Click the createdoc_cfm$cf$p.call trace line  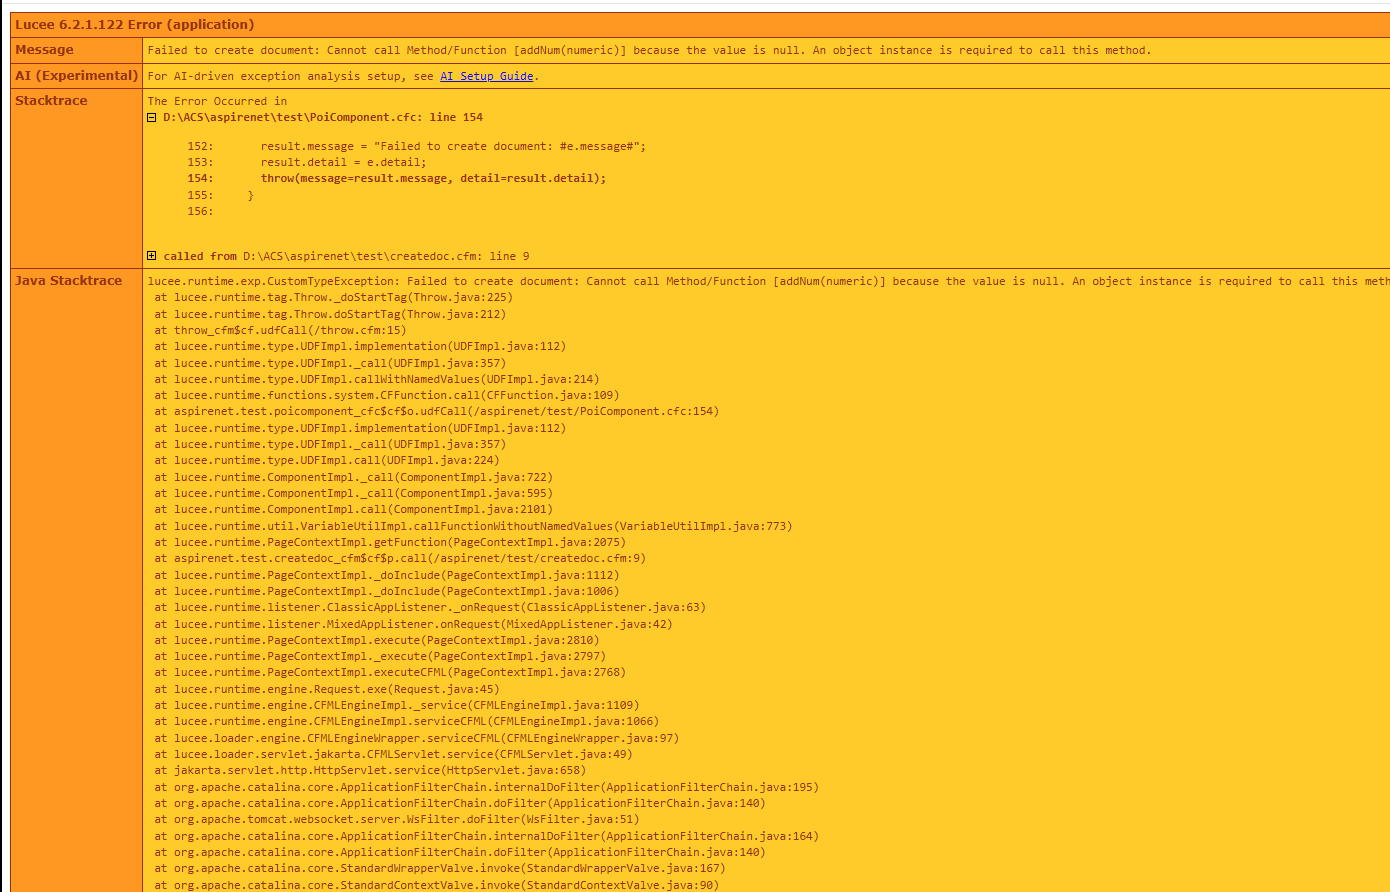(x=400, y=559)
